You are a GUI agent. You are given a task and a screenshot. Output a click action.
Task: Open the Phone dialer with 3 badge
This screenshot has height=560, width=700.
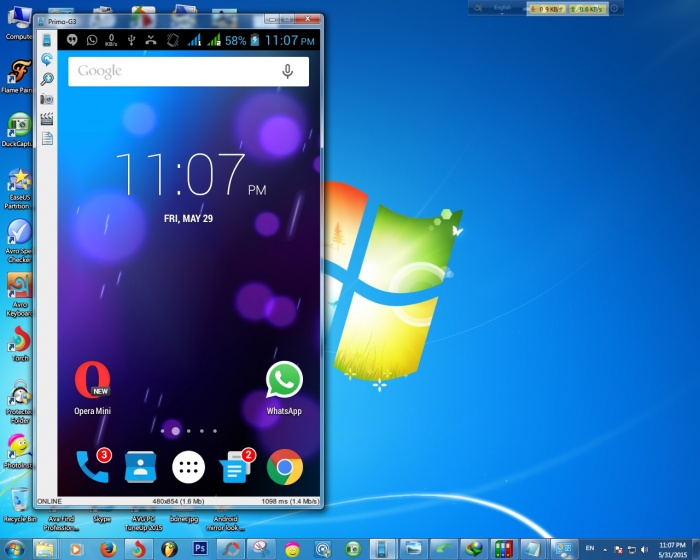93,466
